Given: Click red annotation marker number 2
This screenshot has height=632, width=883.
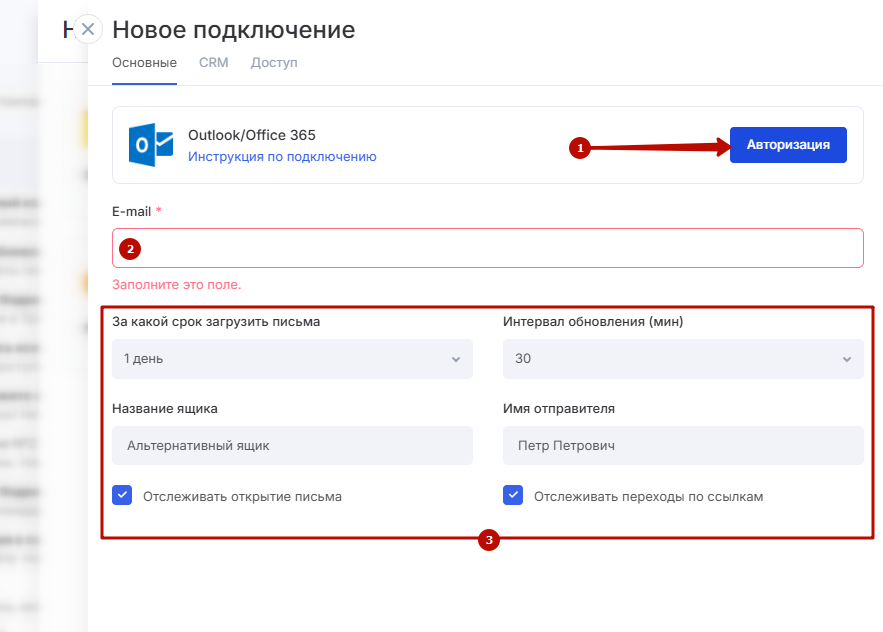Looking at the screenshot, I should coord(128,248).
